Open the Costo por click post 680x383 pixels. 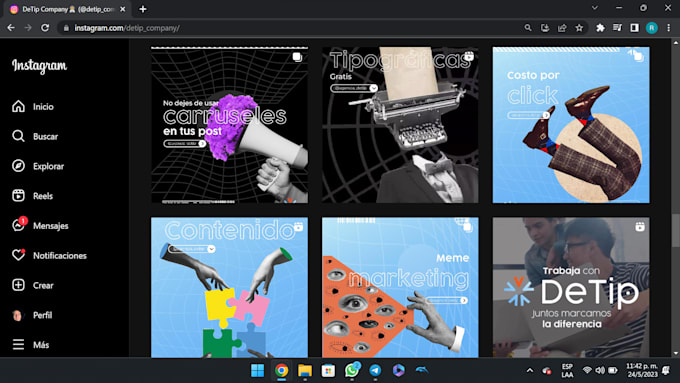tap(571, 125)
